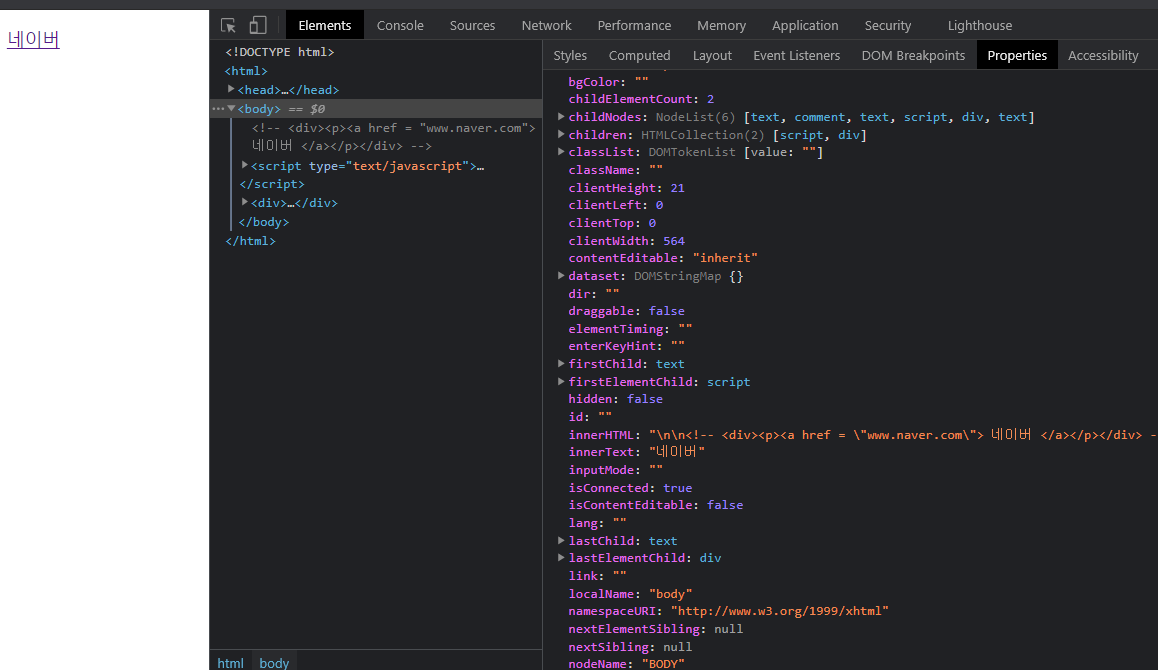
Task: Open the Application tab
Action: pos(805,25)
